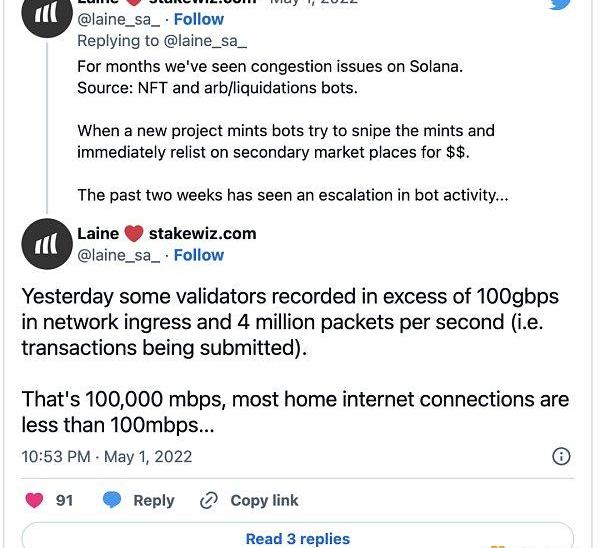Click Laine's avatar on the second tweet
600x548 pixels.
[x=46, y=243]
